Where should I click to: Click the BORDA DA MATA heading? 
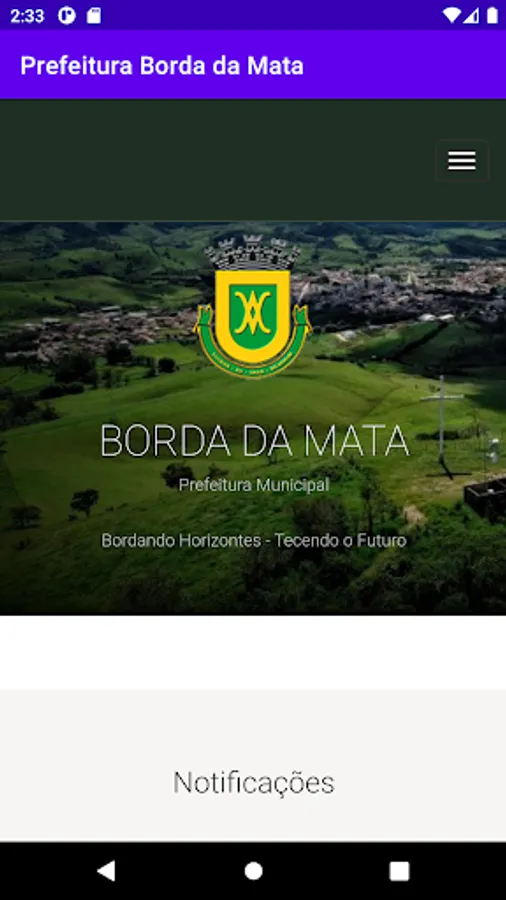pyautogui.click(x=254, y=441)
